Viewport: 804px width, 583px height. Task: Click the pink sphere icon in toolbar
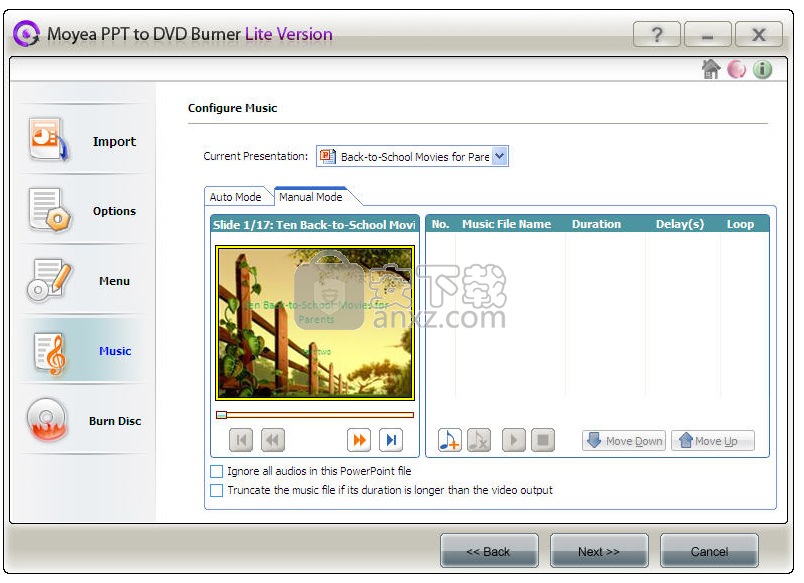tap(737, 69)
